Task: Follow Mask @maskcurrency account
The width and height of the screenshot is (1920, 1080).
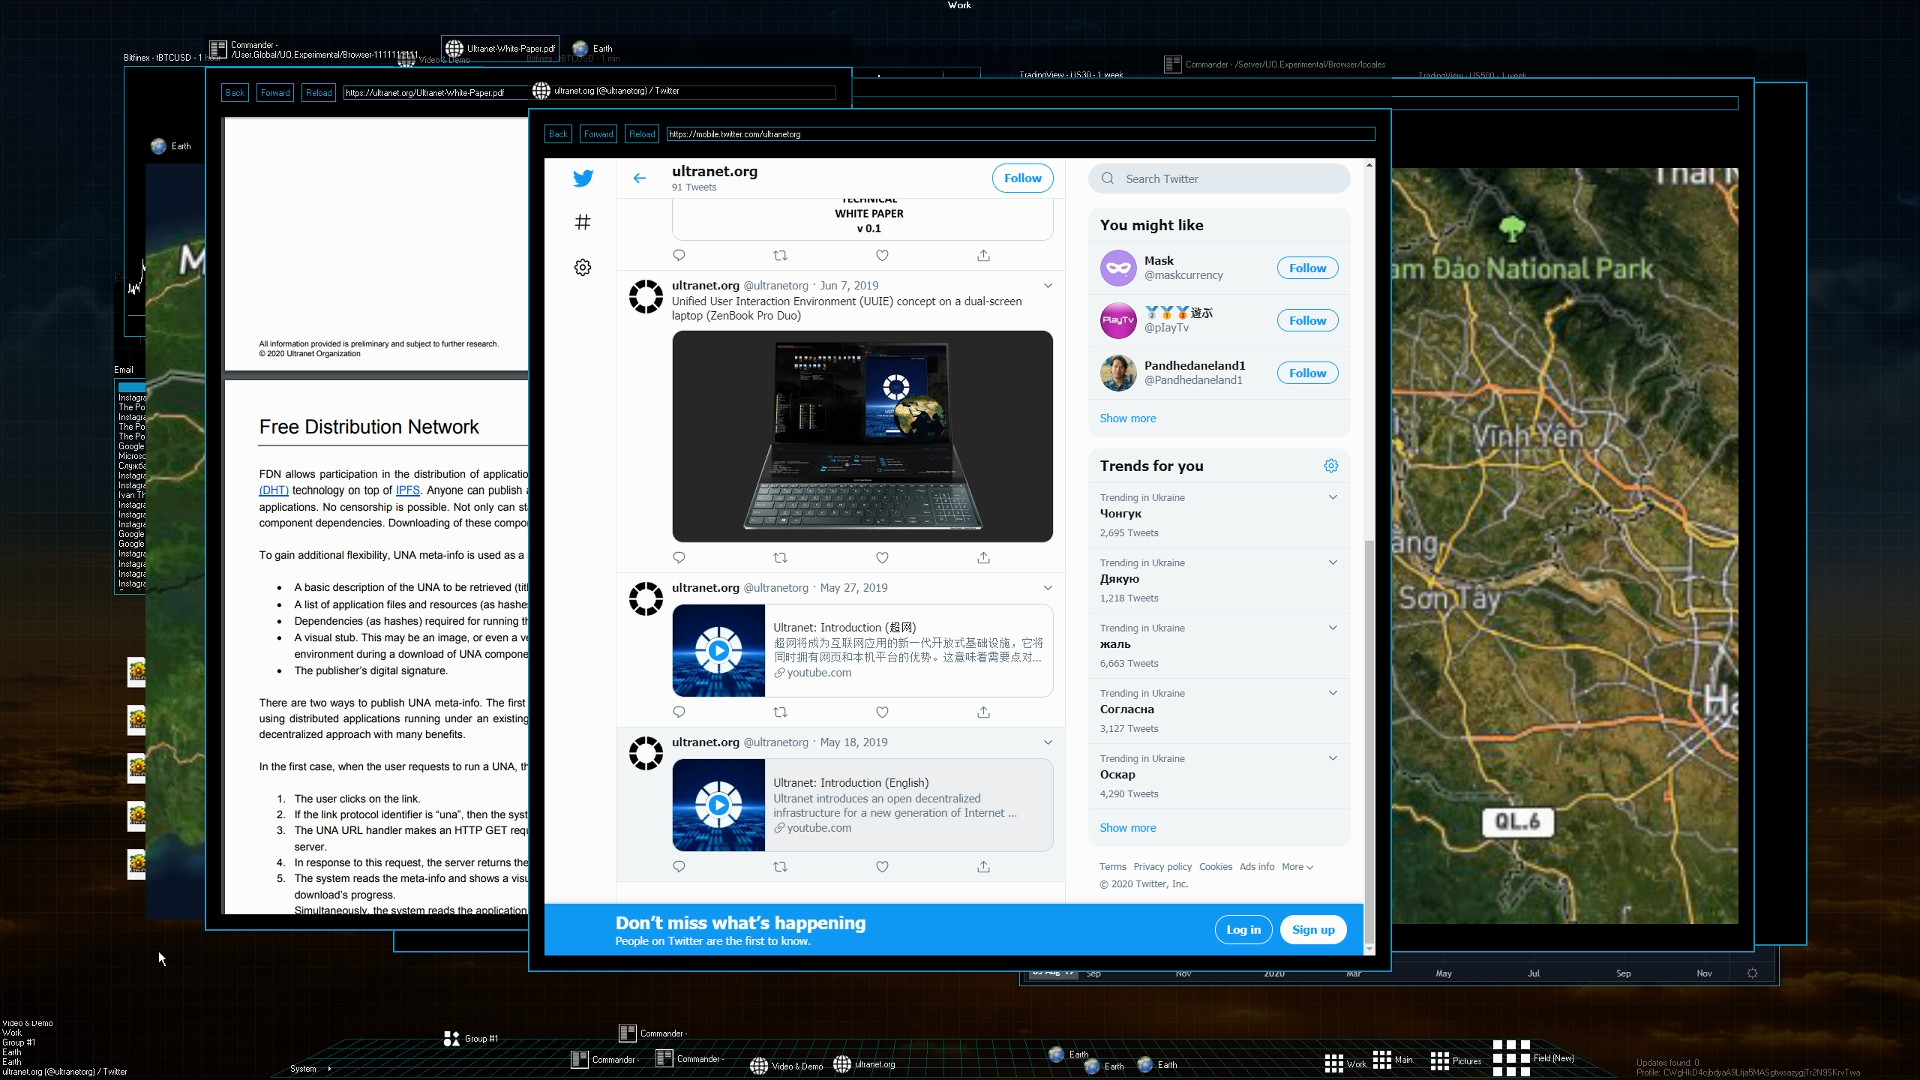Action: tap(1307, 267)
